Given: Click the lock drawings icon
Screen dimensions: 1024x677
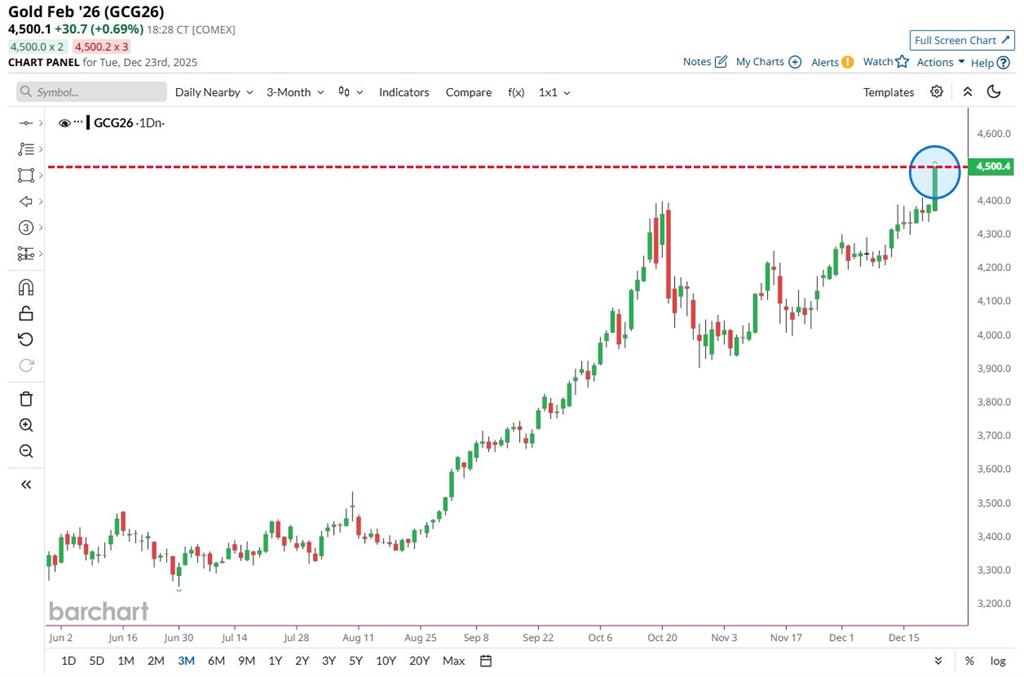Looking at the screenshot, I should [x=26, y=313].
